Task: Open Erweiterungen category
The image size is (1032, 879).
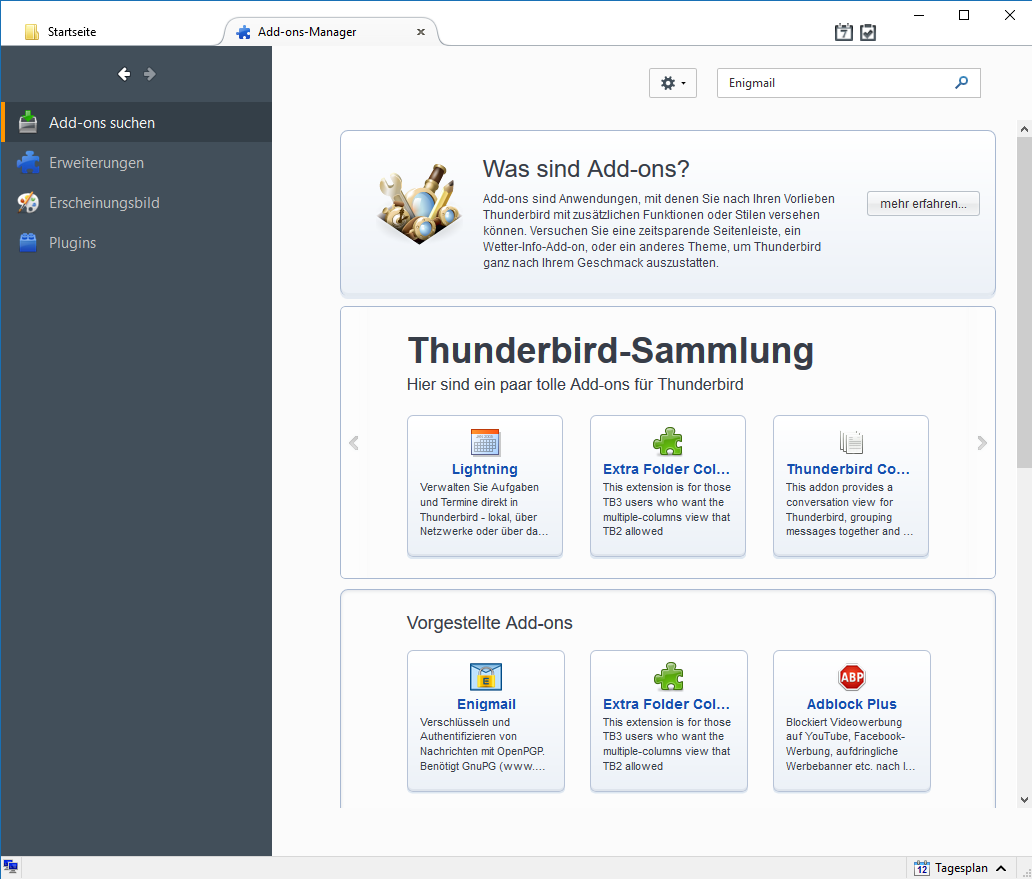Action: pos(136,163)
